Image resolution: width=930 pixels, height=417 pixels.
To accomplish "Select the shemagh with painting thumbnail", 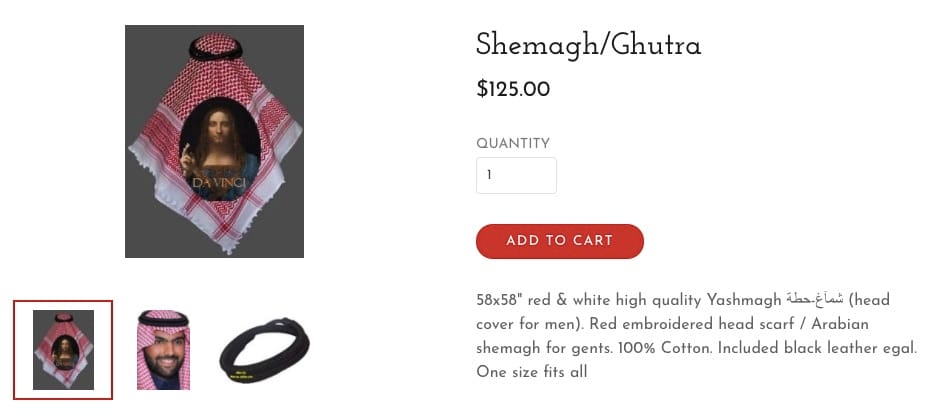I will point(63,350).
